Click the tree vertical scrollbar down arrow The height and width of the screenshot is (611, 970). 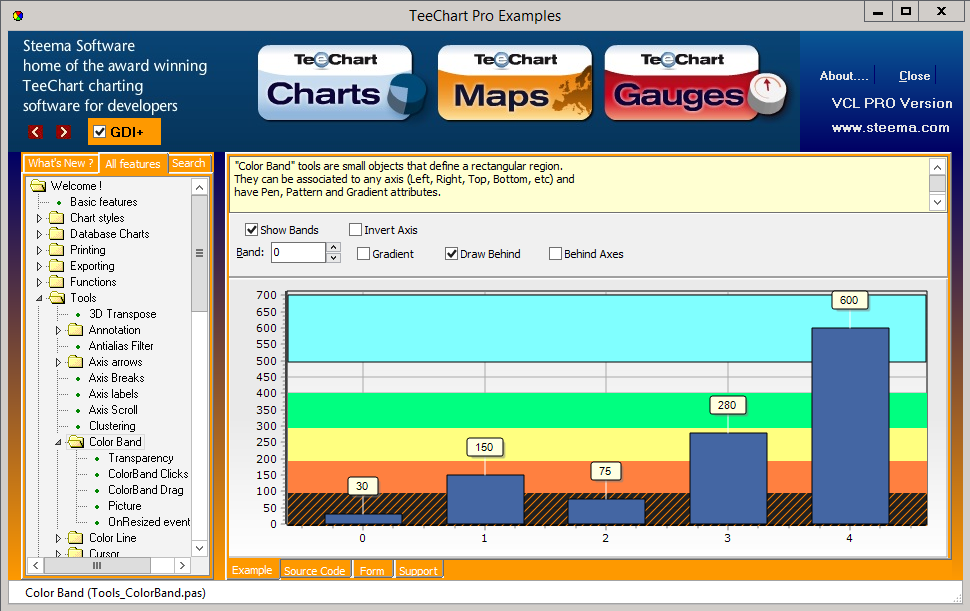[x=199, y=548]
